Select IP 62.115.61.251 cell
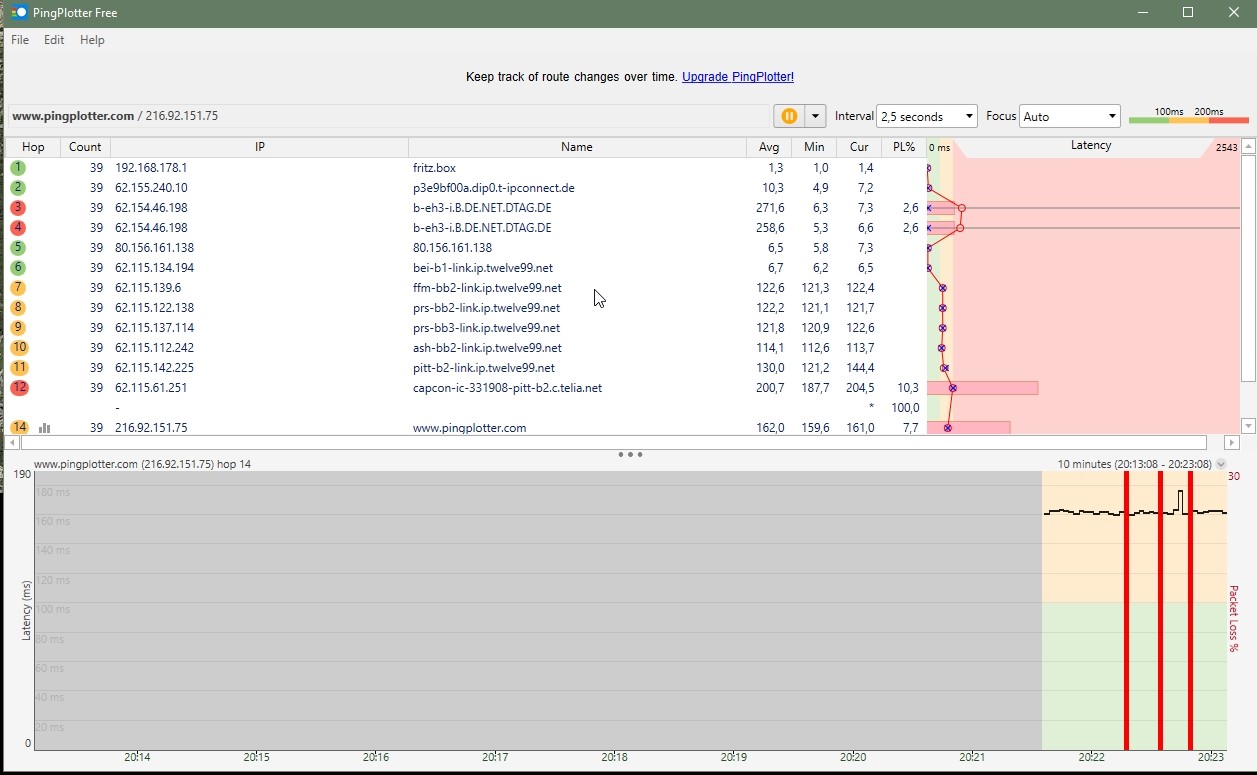Image resolution: width=1257 pixels, height=775 pixels. click(151, 388)
